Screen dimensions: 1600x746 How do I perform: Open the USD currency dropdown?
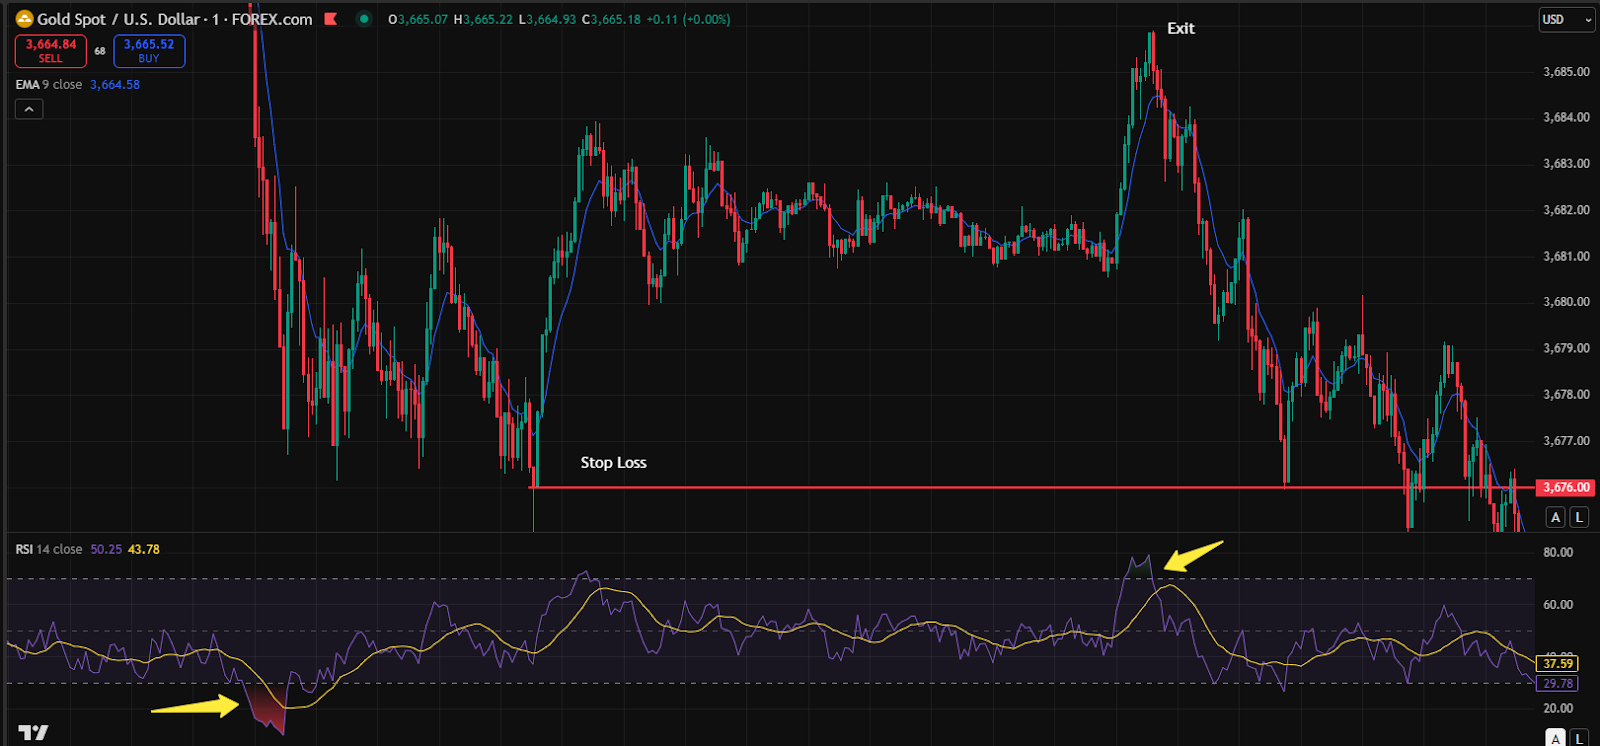1565,20
